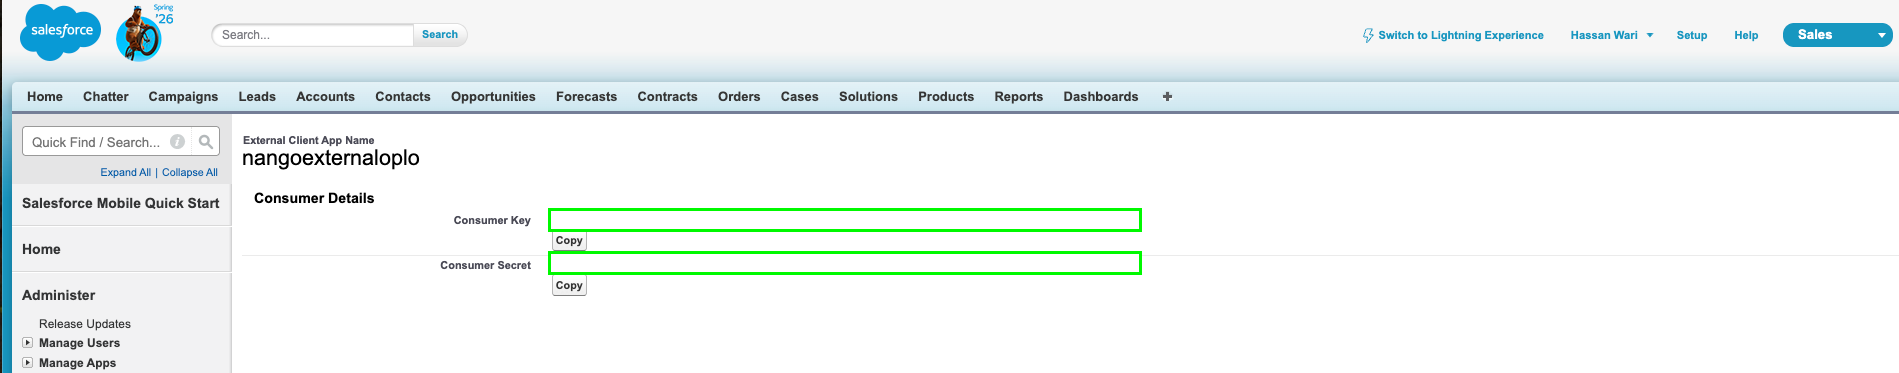Open the Accounts tab

pyautogui.click(x=325, y=96)
